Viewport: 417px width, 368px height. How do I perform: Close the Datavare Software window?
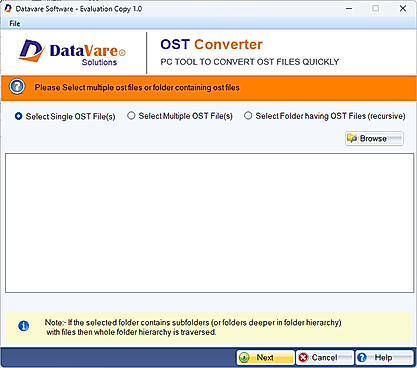point(403,9)
